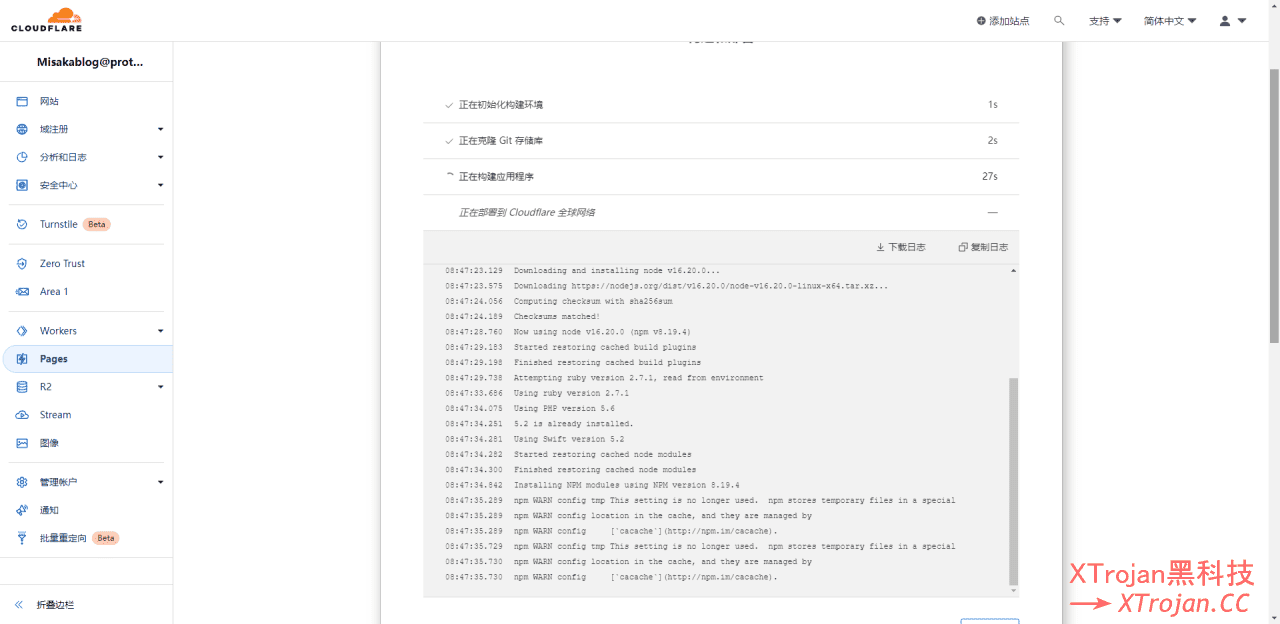This screenshot has width=1280, height=624.
Task: Open the account menu via user icon
Action: coord(1225,19)
